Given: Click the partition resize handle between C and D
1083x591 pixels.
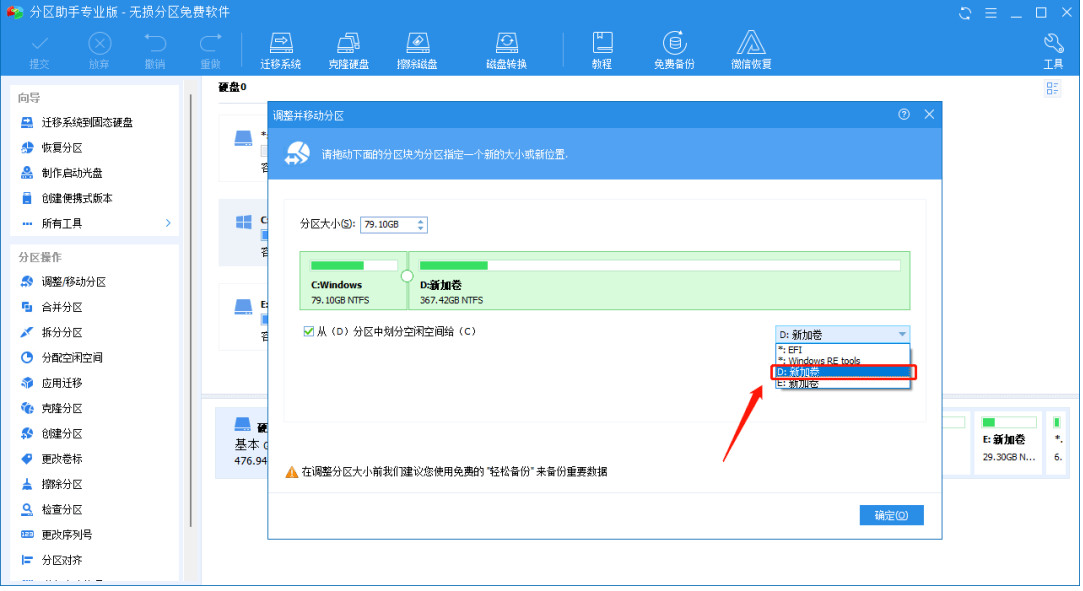Looking at the screenshot, I should click(407, 276).
